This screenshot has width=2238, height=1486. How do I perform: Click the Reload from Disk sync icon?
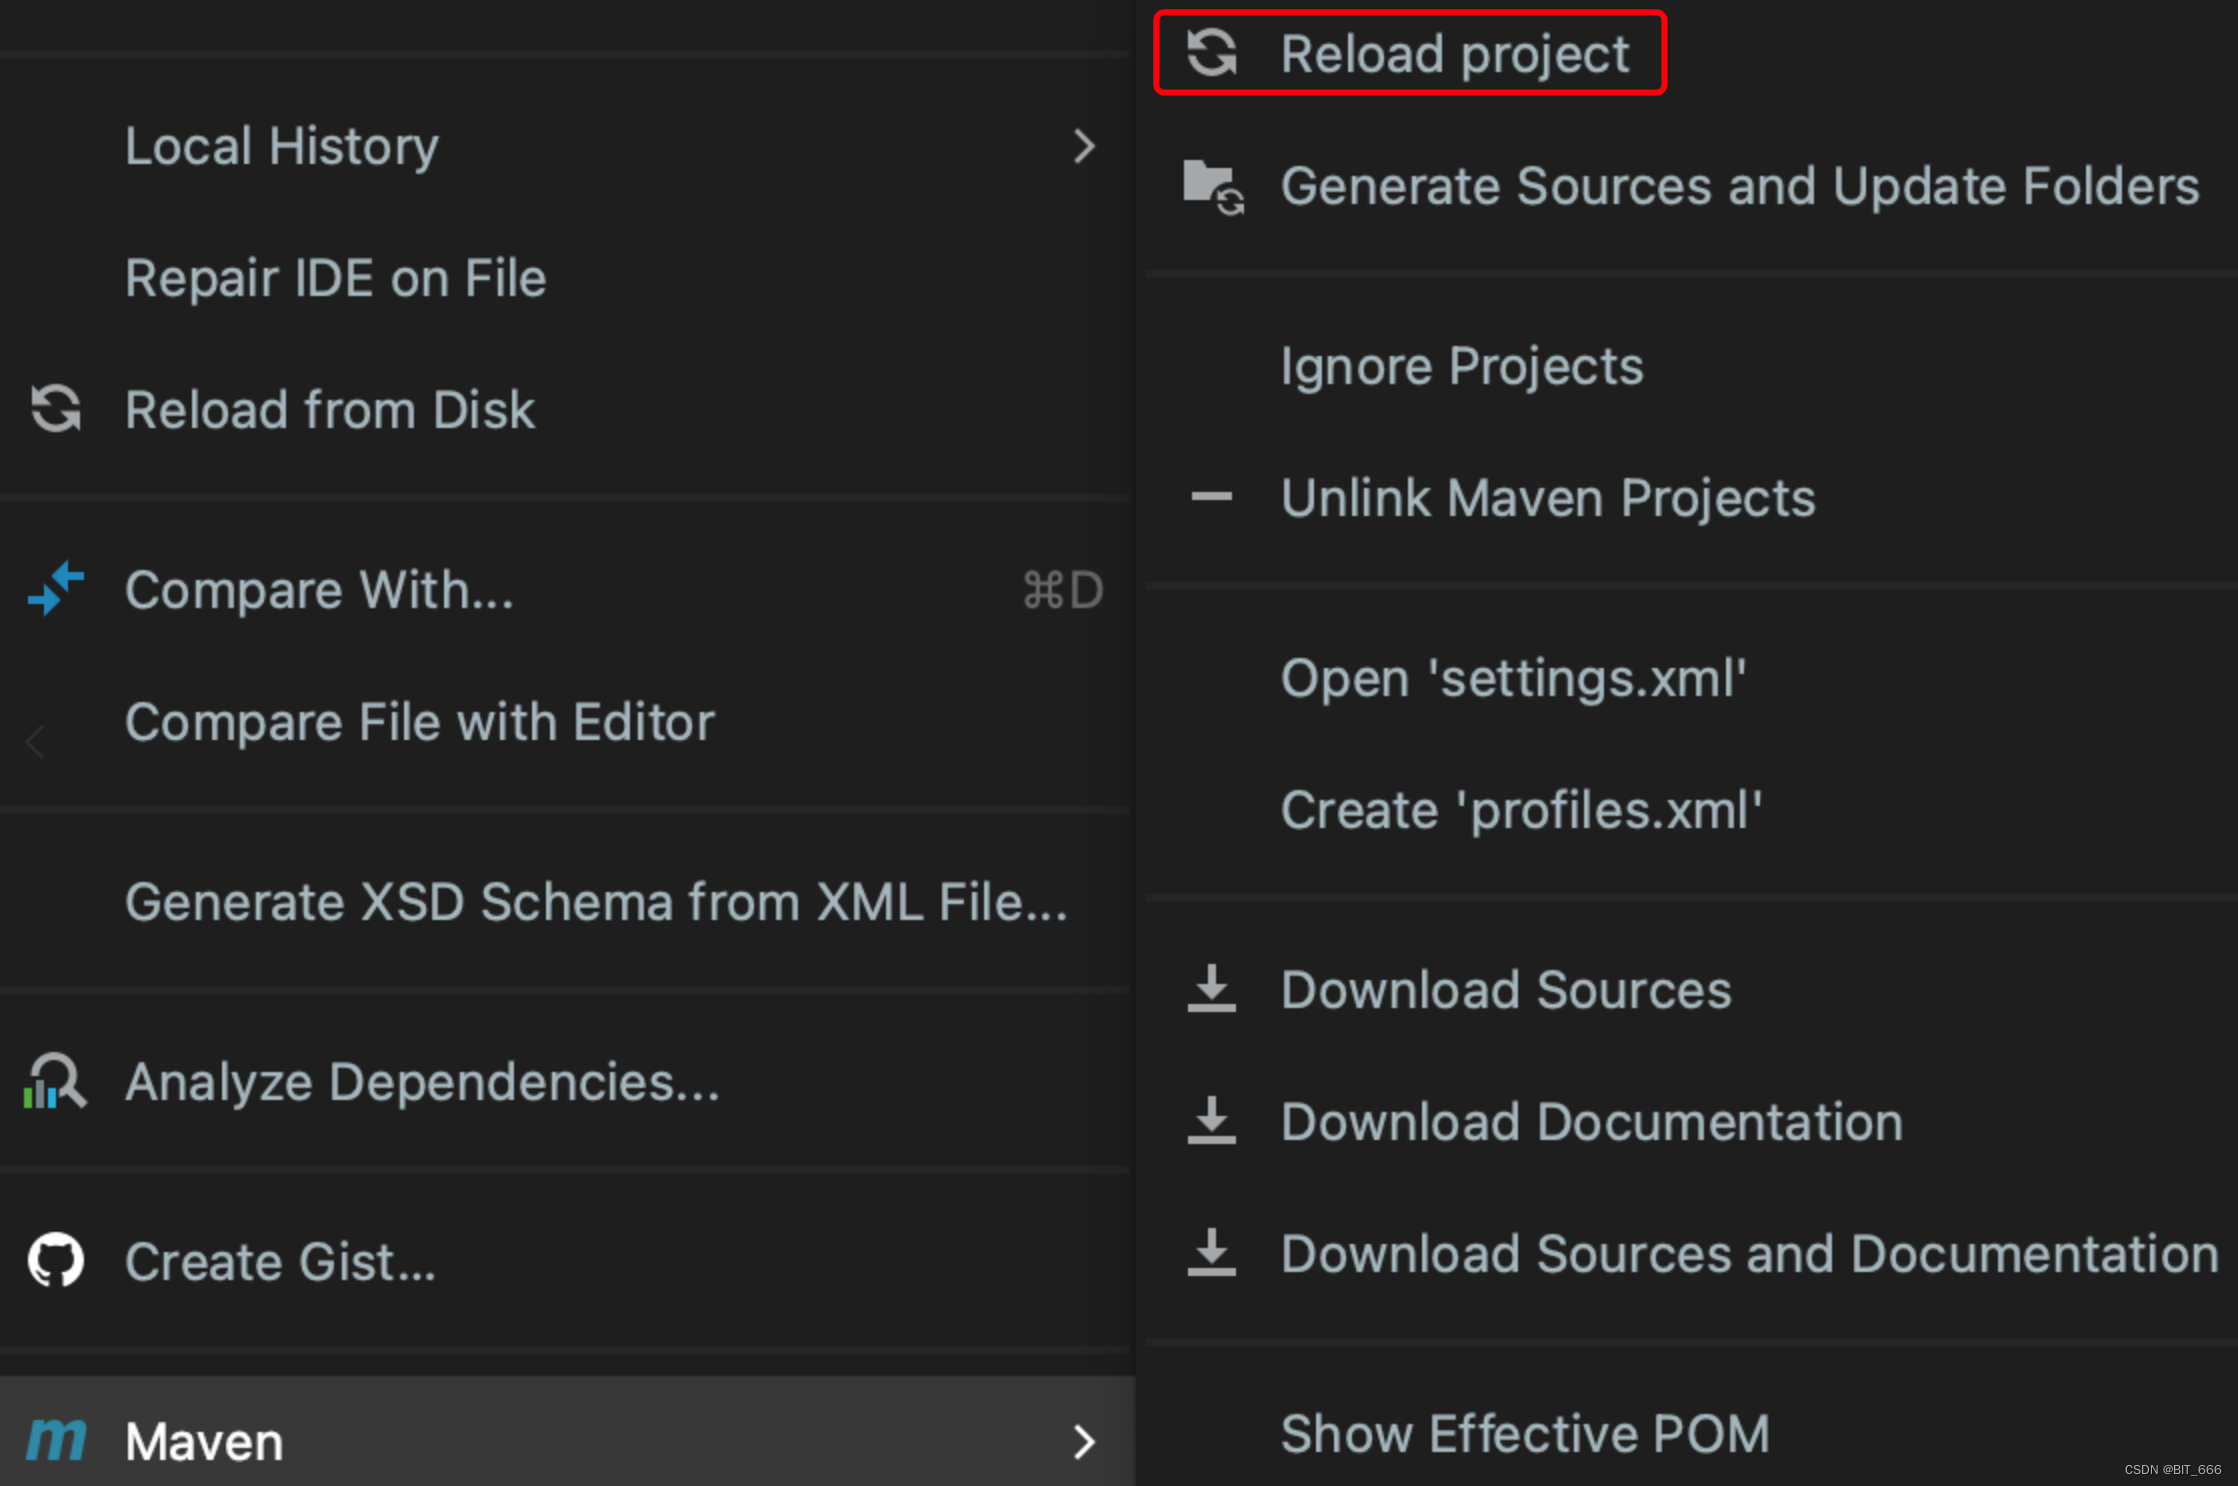coord(56,409)
